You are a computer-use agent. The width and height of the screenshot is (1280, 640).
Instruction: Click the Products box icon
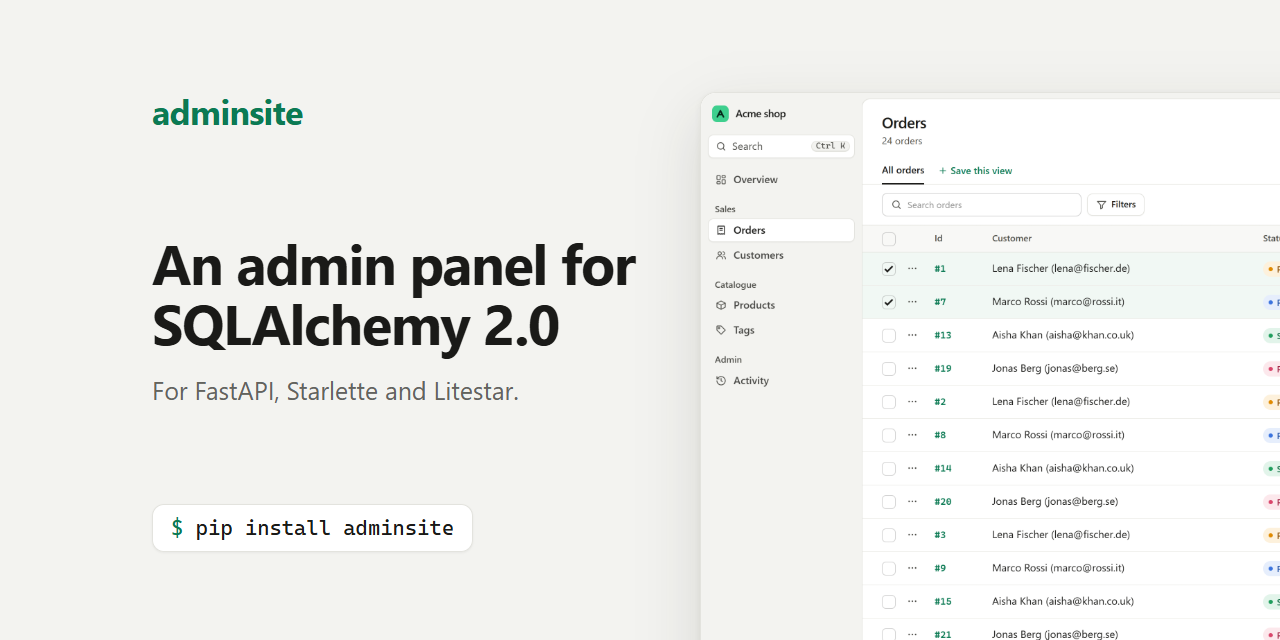[721, 305]
